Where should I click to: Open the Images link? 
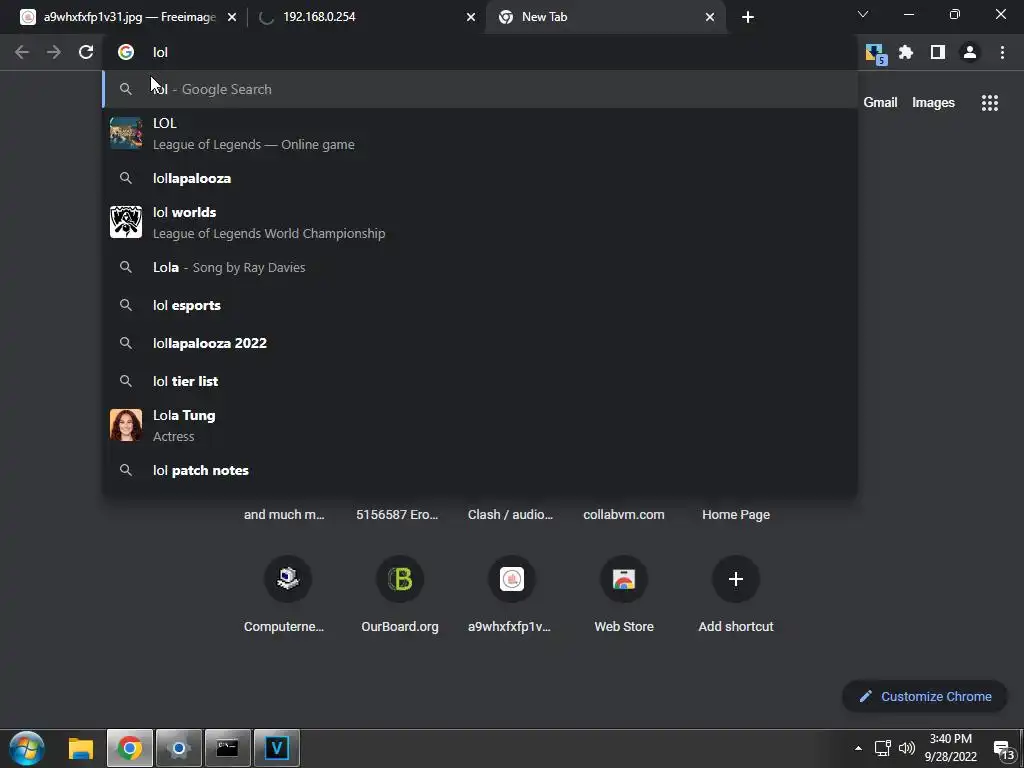point(933,103)
